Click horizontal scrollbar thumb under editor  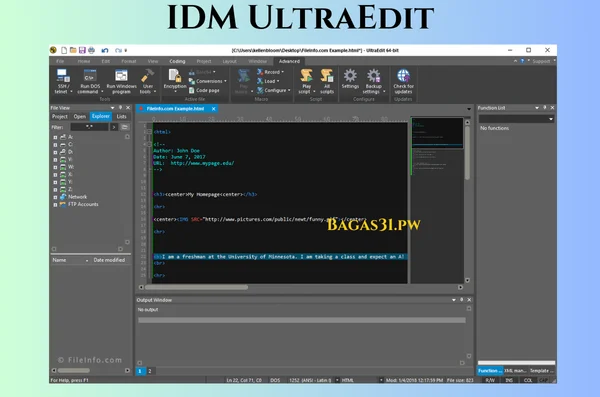tap(196, 287)
